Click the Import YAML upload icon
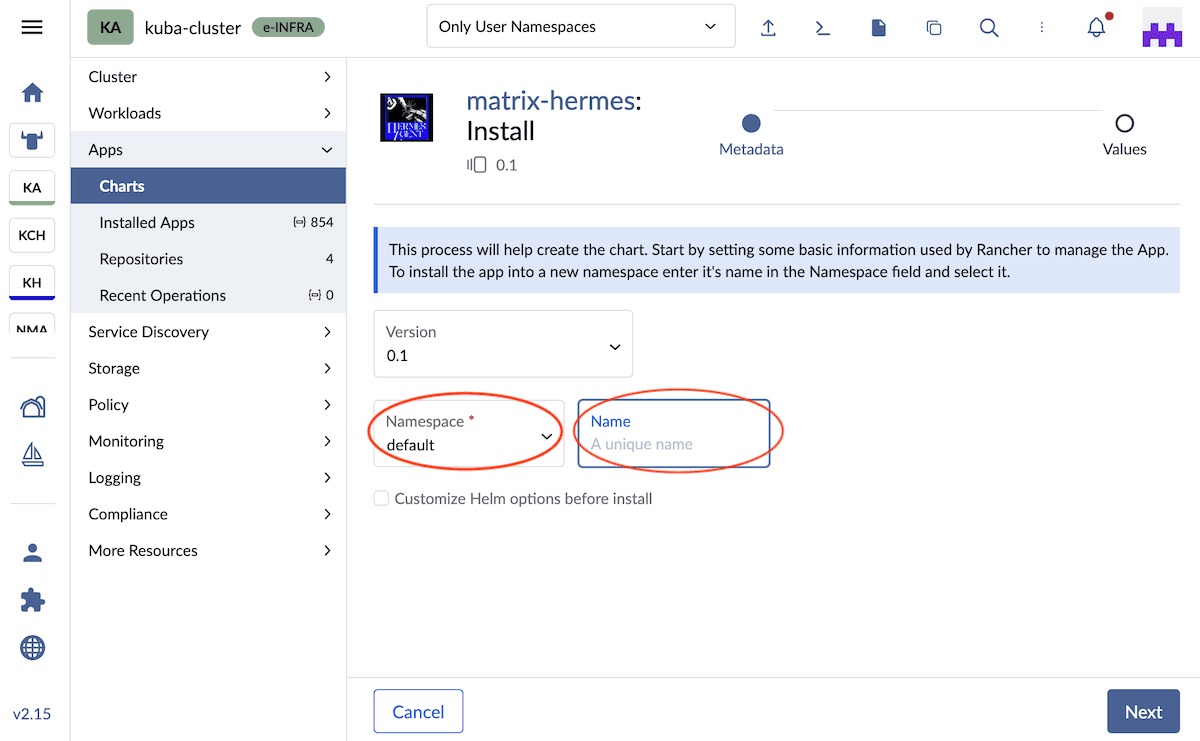This screenshot has height=741, width=1200. [768, 28]
